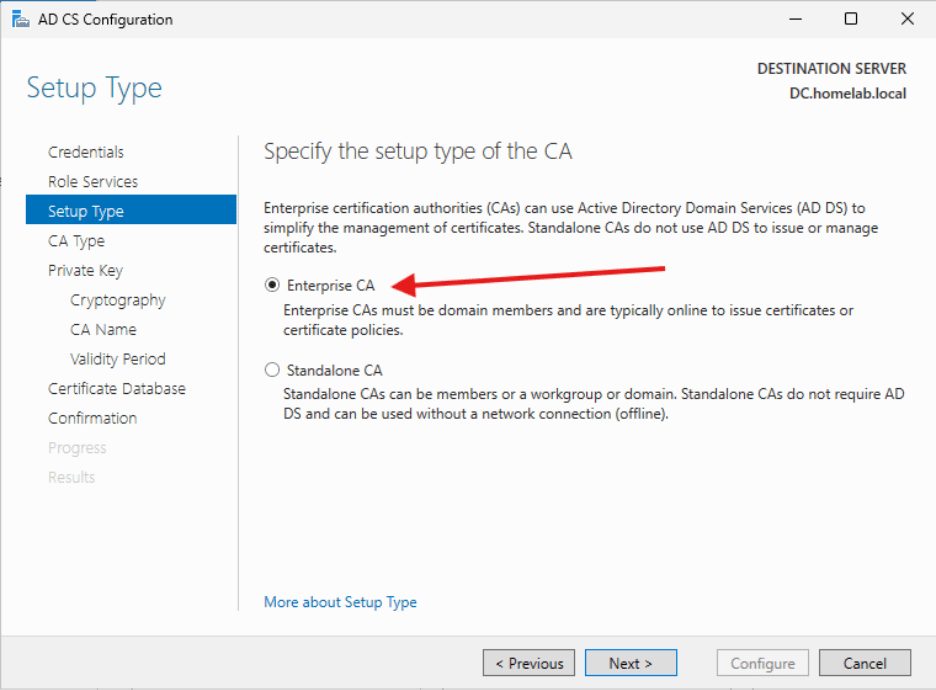This screenshot has width=936, height=690.
Task: Click the AD CS Configuration title bar icon
Action: 21,18
